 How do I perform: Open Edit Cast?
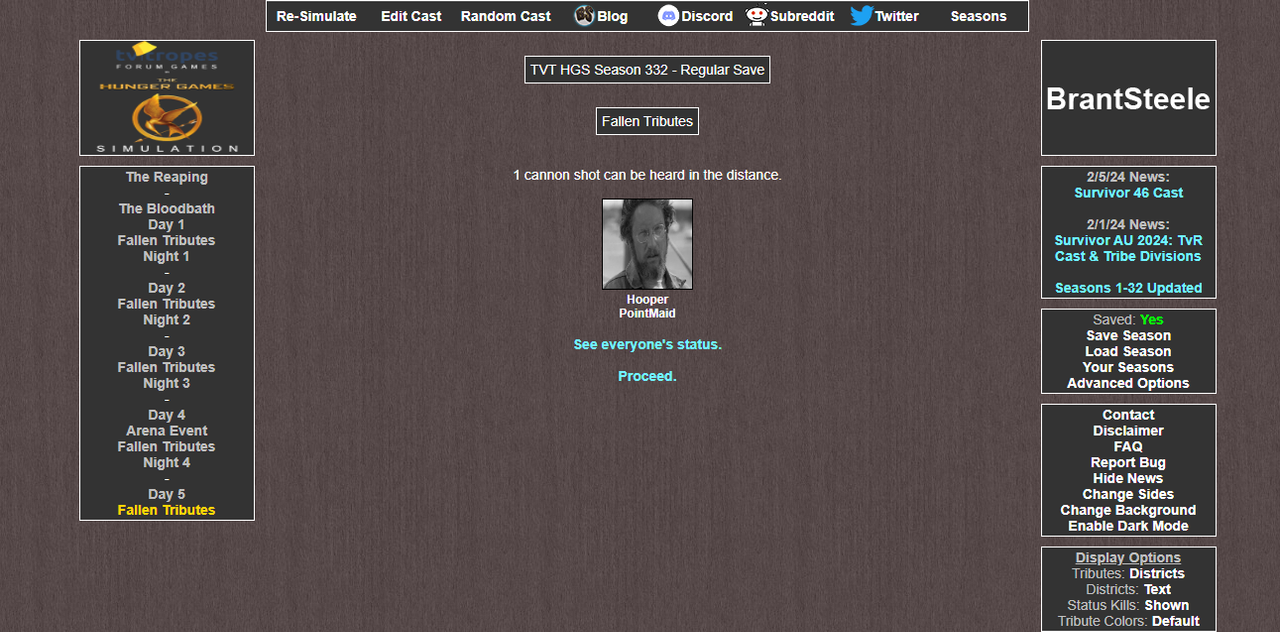pos(411,16)
